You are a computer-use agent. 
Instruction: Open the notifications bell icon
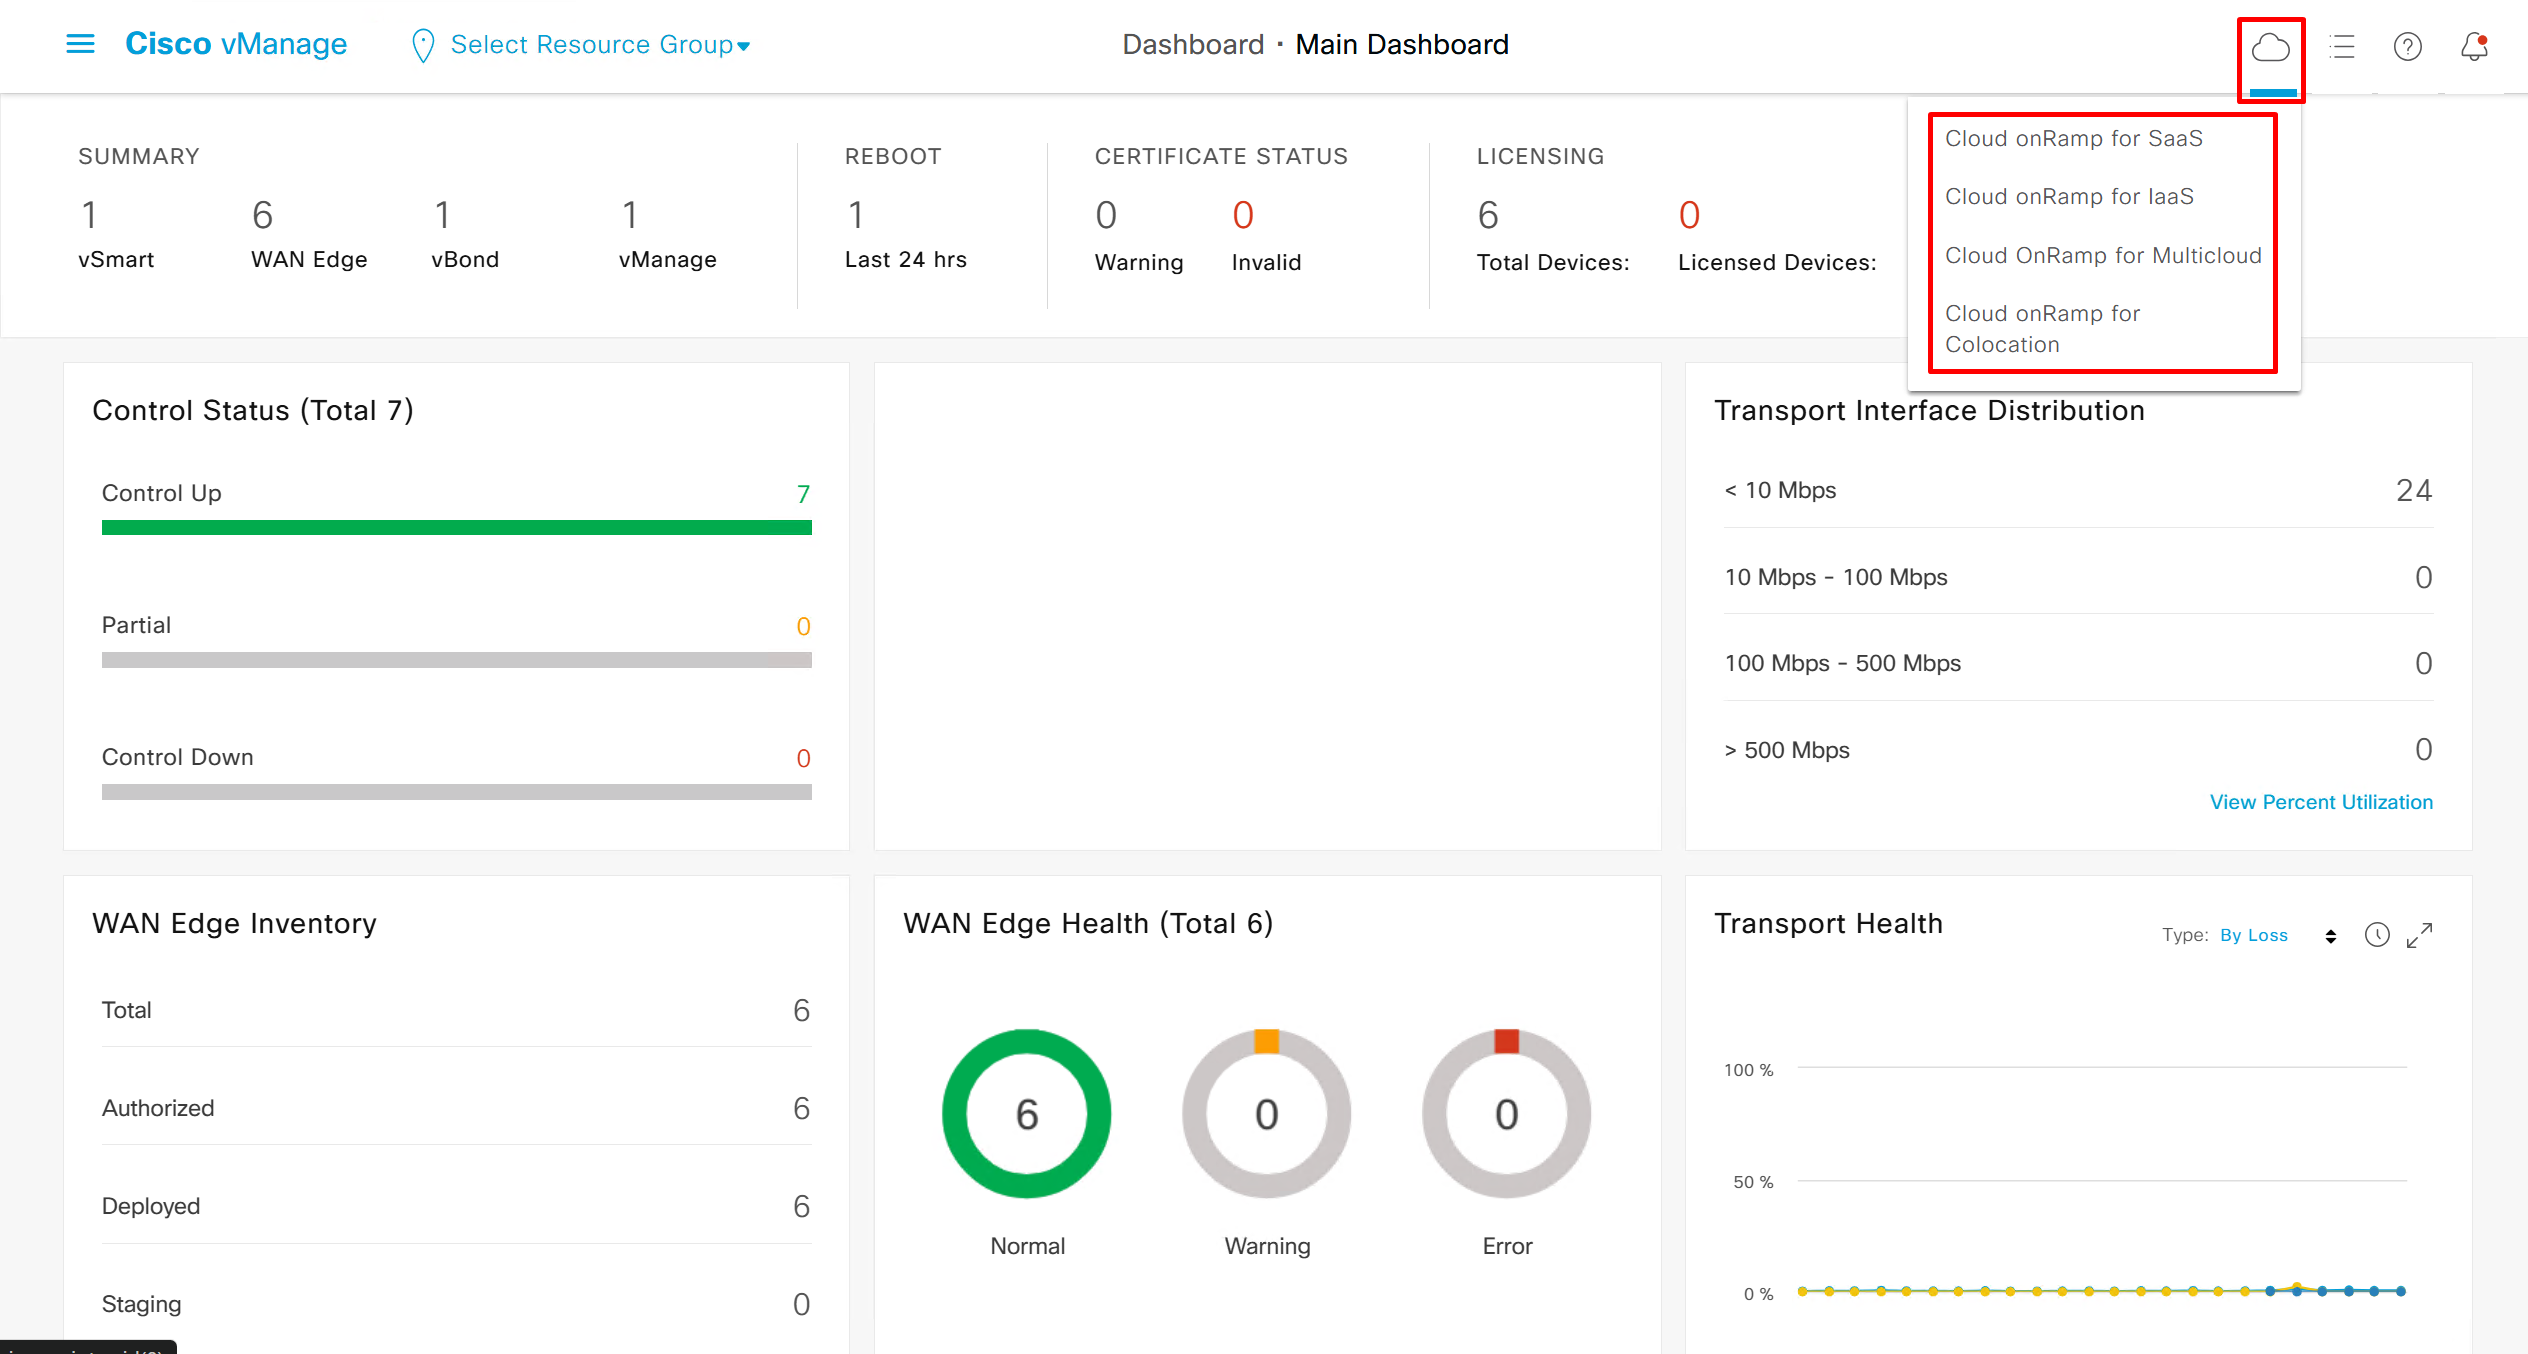(x=2474, y=46)
